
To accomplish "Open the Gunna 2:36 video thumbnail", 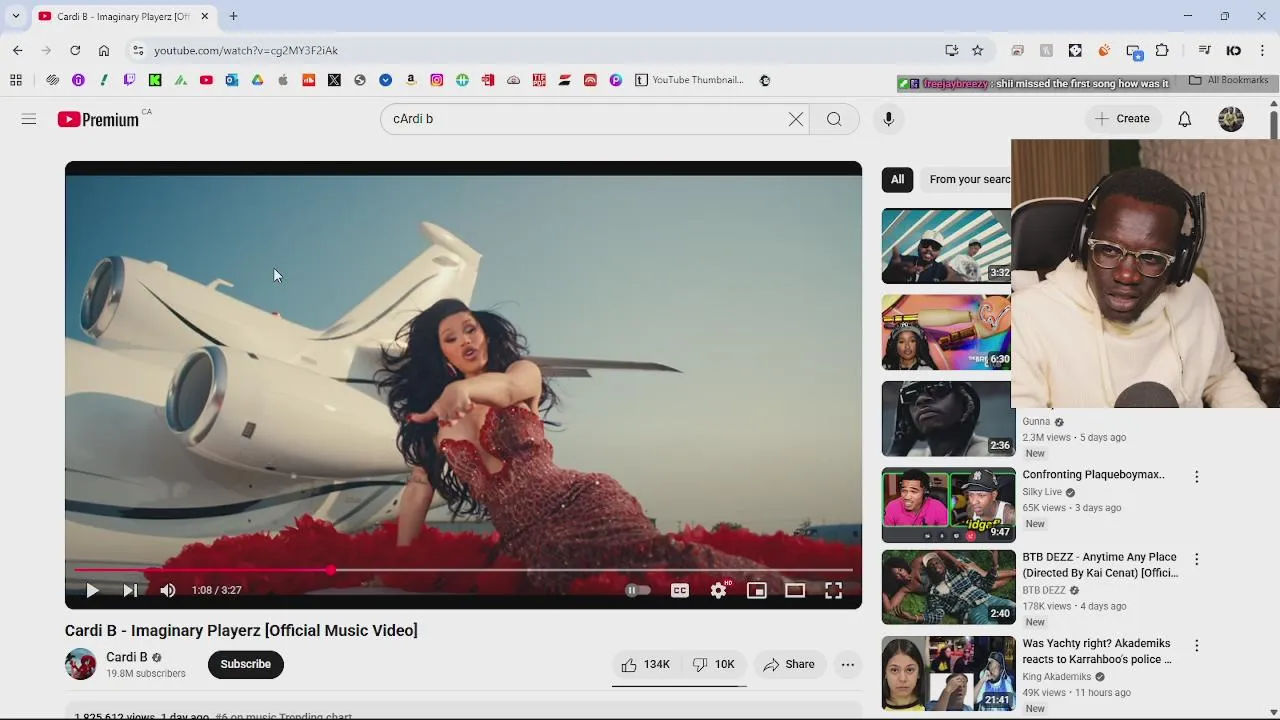I will point(947,419).
